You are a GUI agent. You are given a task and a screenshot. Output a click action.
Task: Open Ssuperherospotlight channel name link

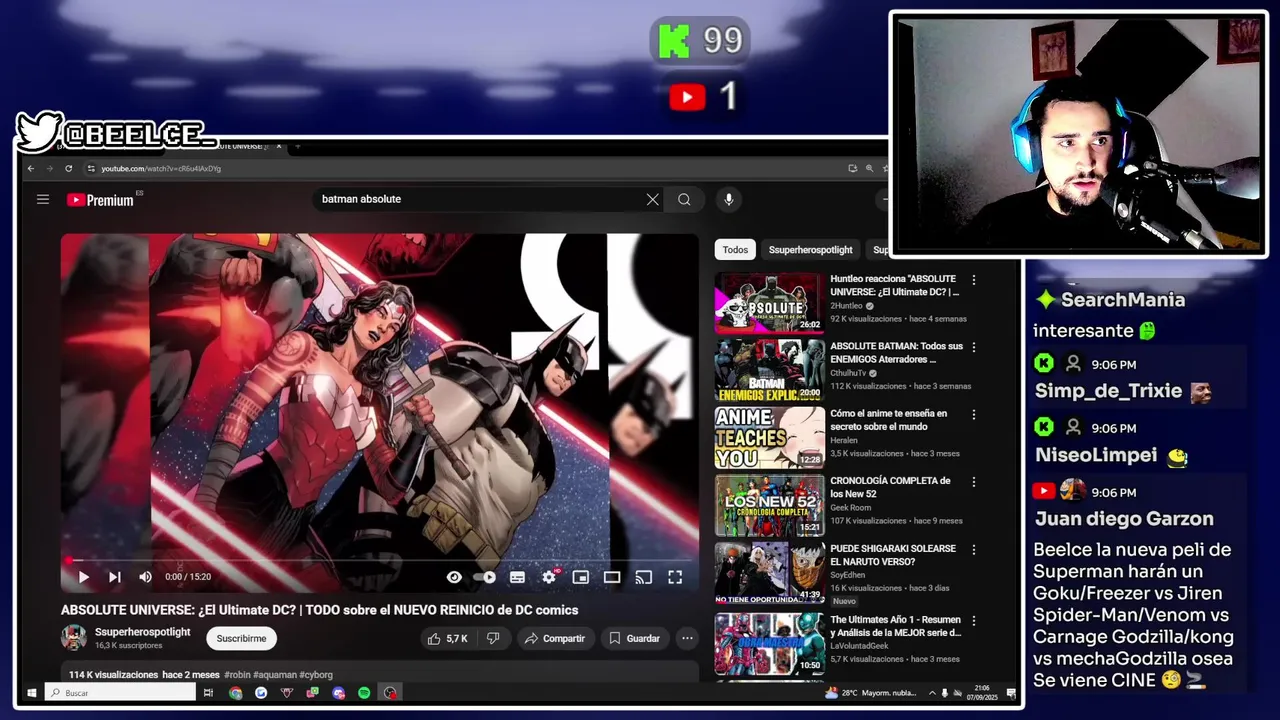[143, 632]
